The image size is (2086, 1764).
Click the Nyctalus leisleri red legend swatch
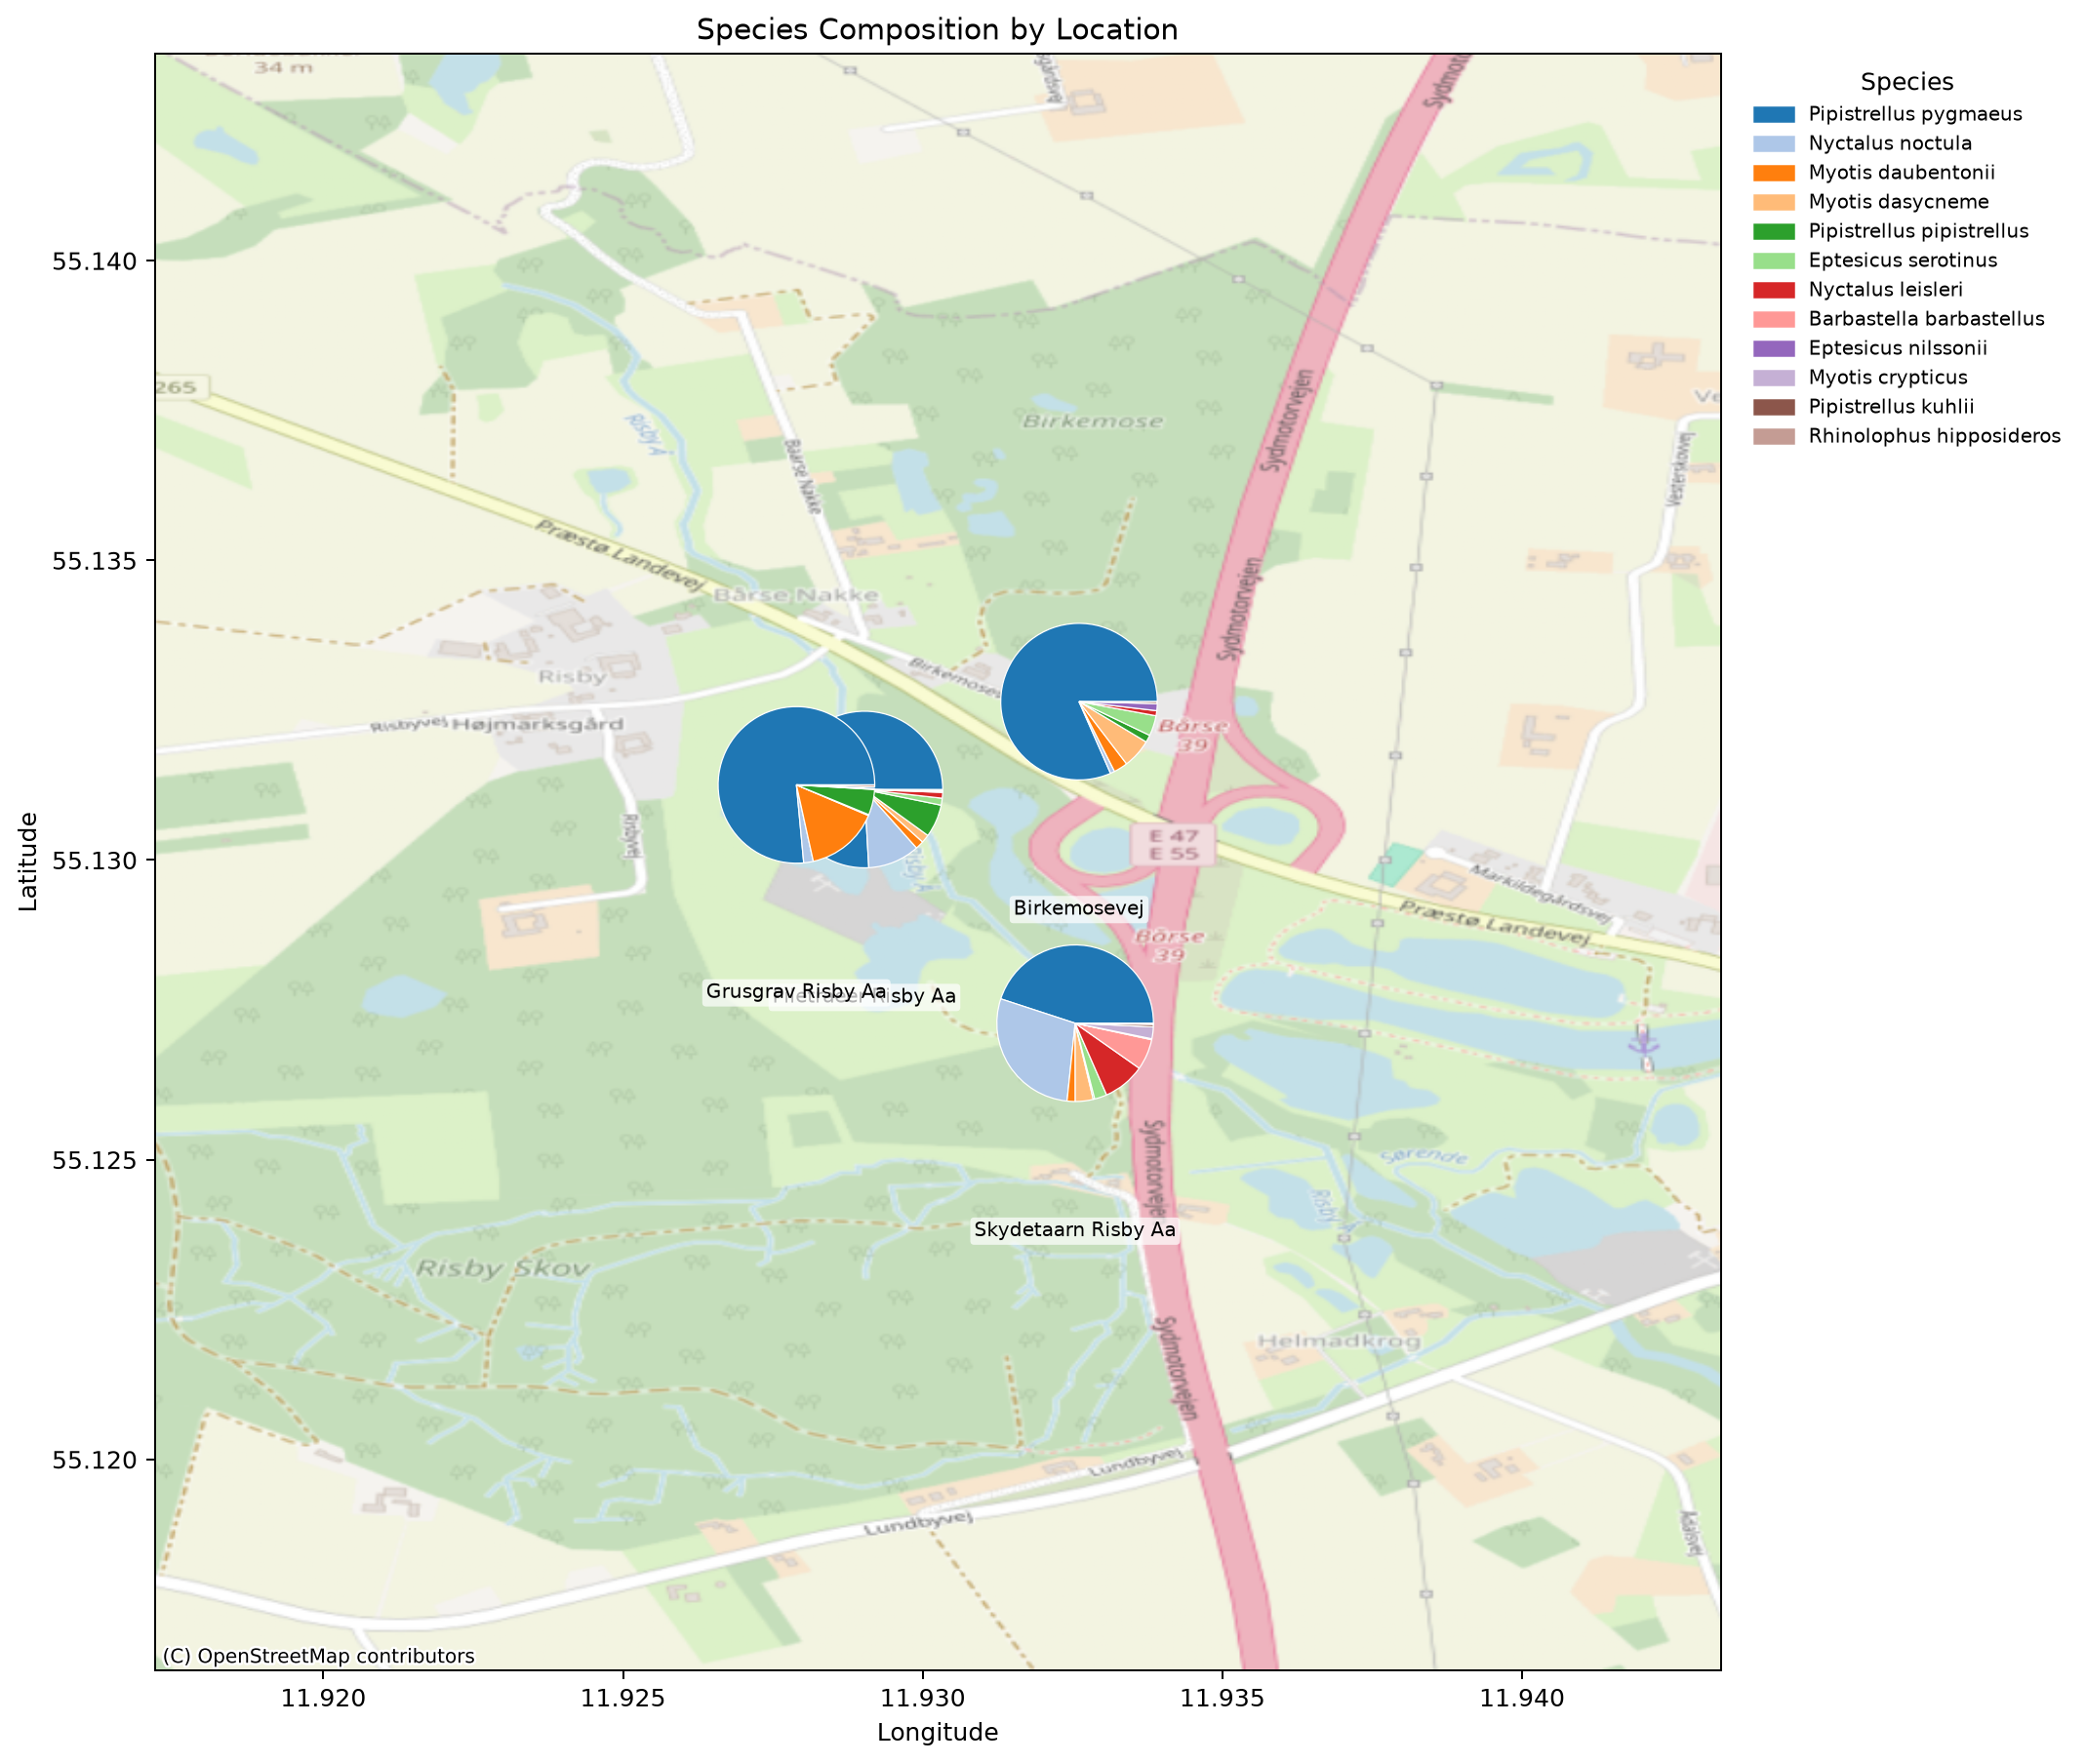tap(1774, 290)
